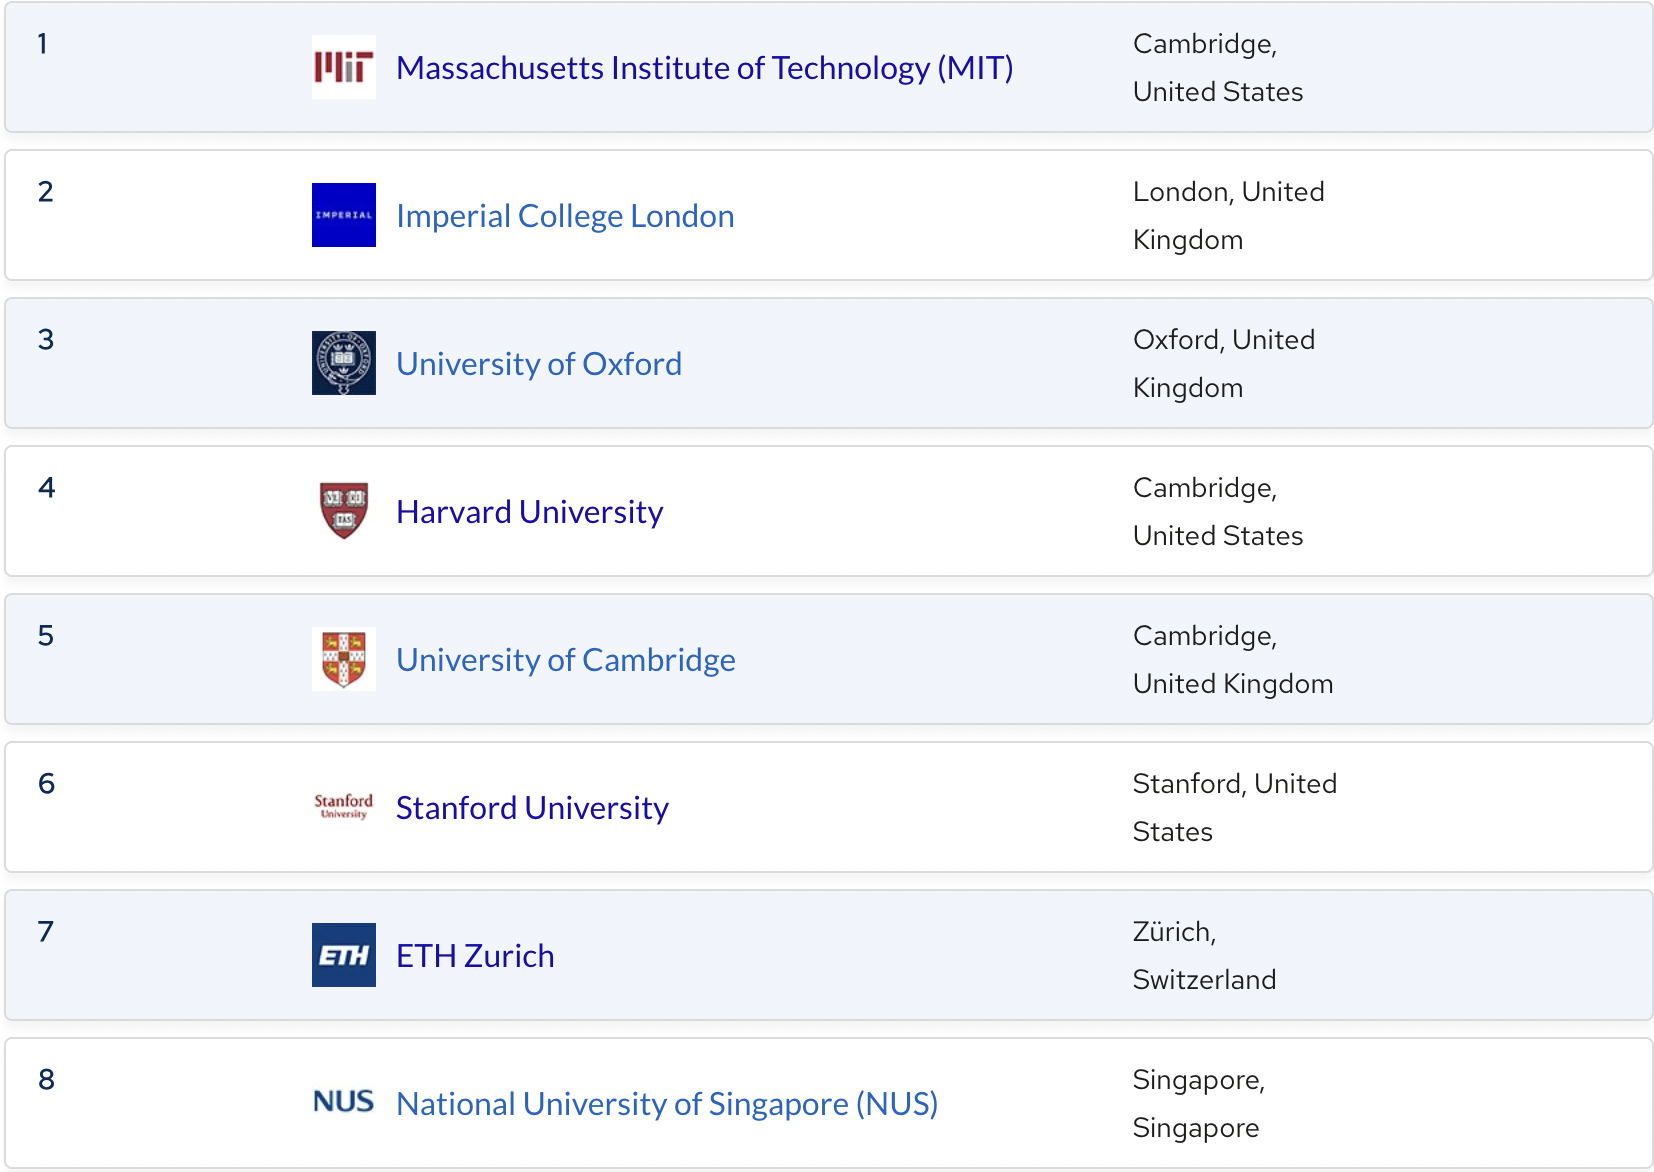Click the Singapore, Singapore location text
Image resolution: width=1654 pixels, height=1172 pixels.
pos(1198,1103)
